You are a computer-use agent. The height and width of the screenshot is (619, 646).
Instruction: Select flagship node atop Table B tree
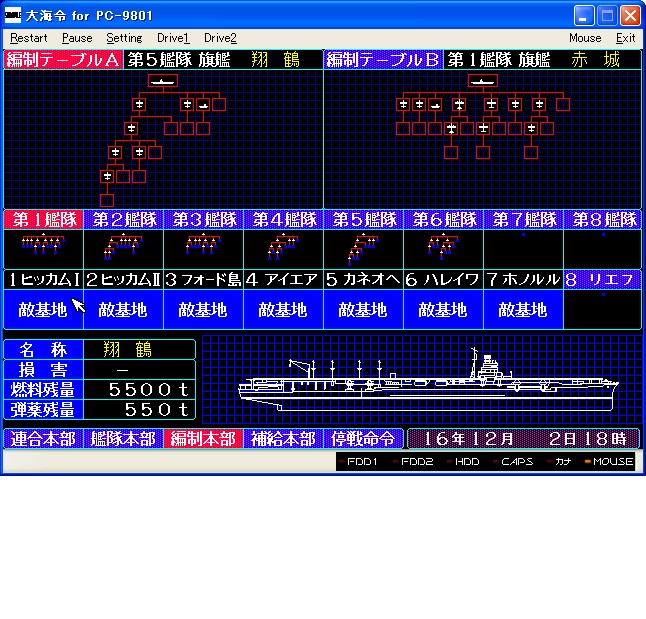(483, 80)
